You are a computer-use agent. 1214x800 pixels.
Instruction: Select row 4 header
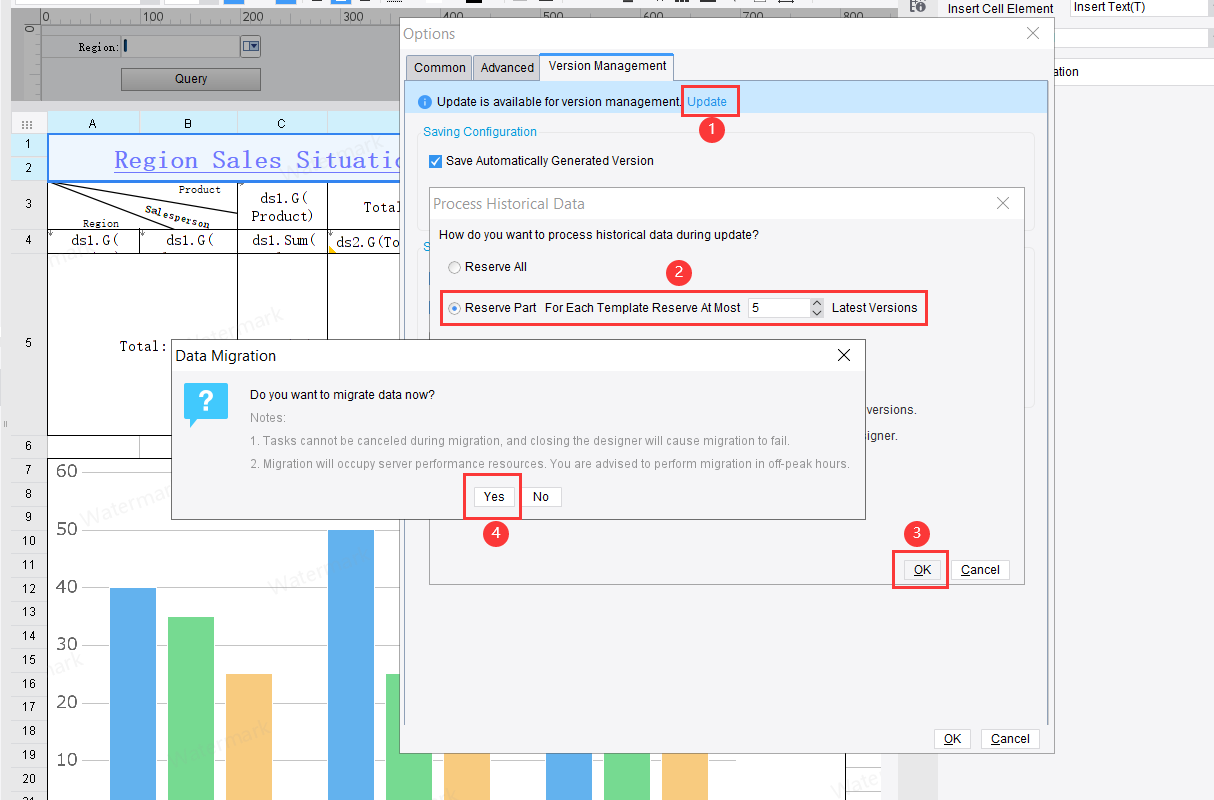coord(29,241)
